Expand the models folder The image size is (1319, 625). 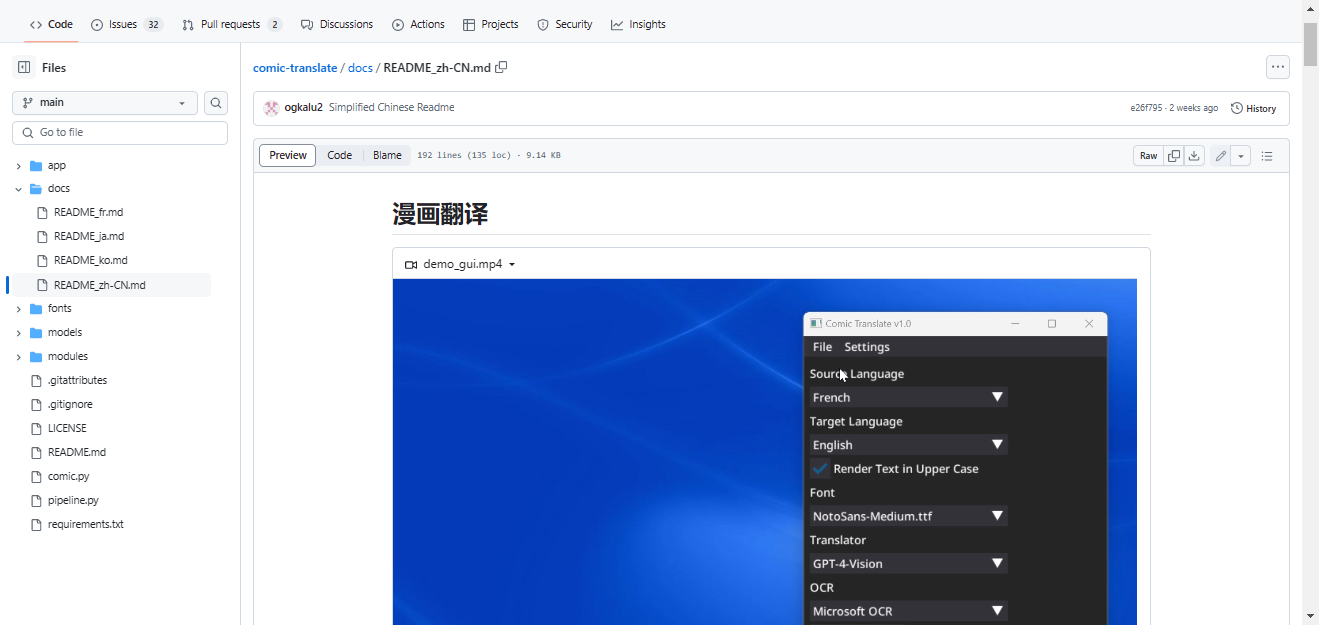[x=18, y=333]
